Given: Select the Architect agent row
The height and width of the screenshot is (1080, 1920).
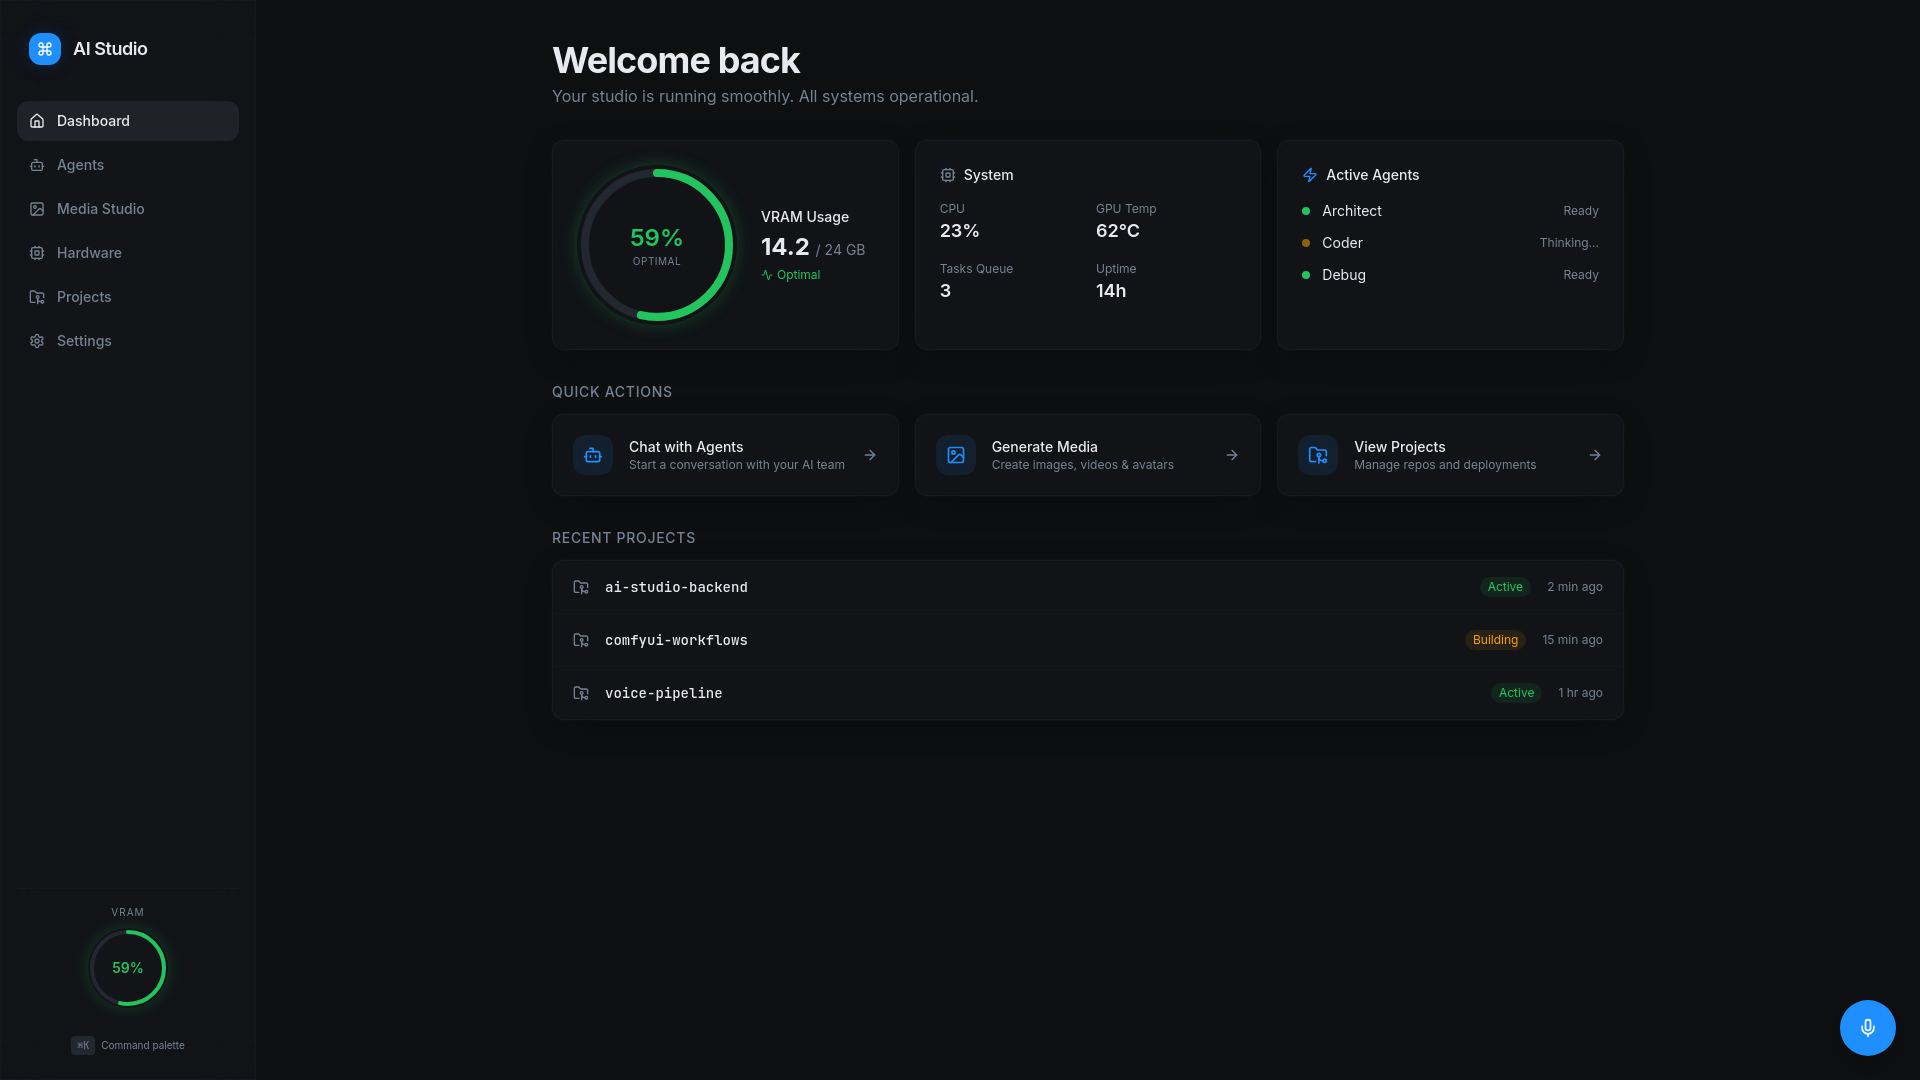Looking at the screenshot, I should click(1450, 211).
